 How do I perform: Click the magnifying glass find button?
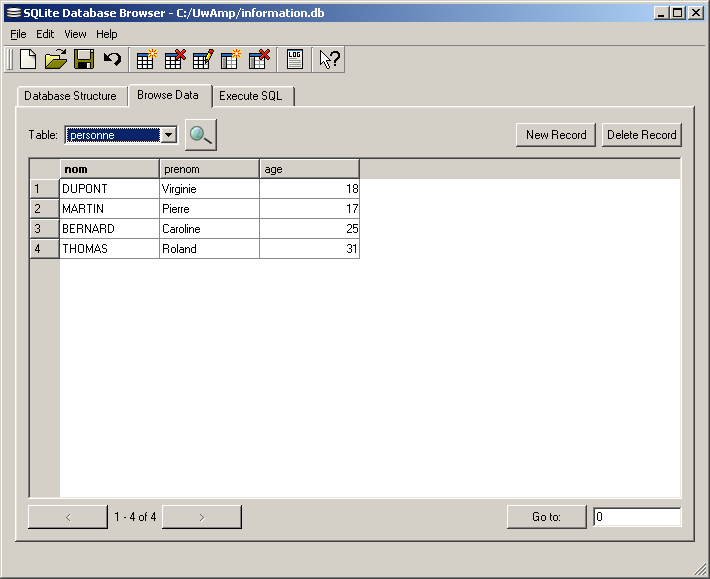[201, 135]
